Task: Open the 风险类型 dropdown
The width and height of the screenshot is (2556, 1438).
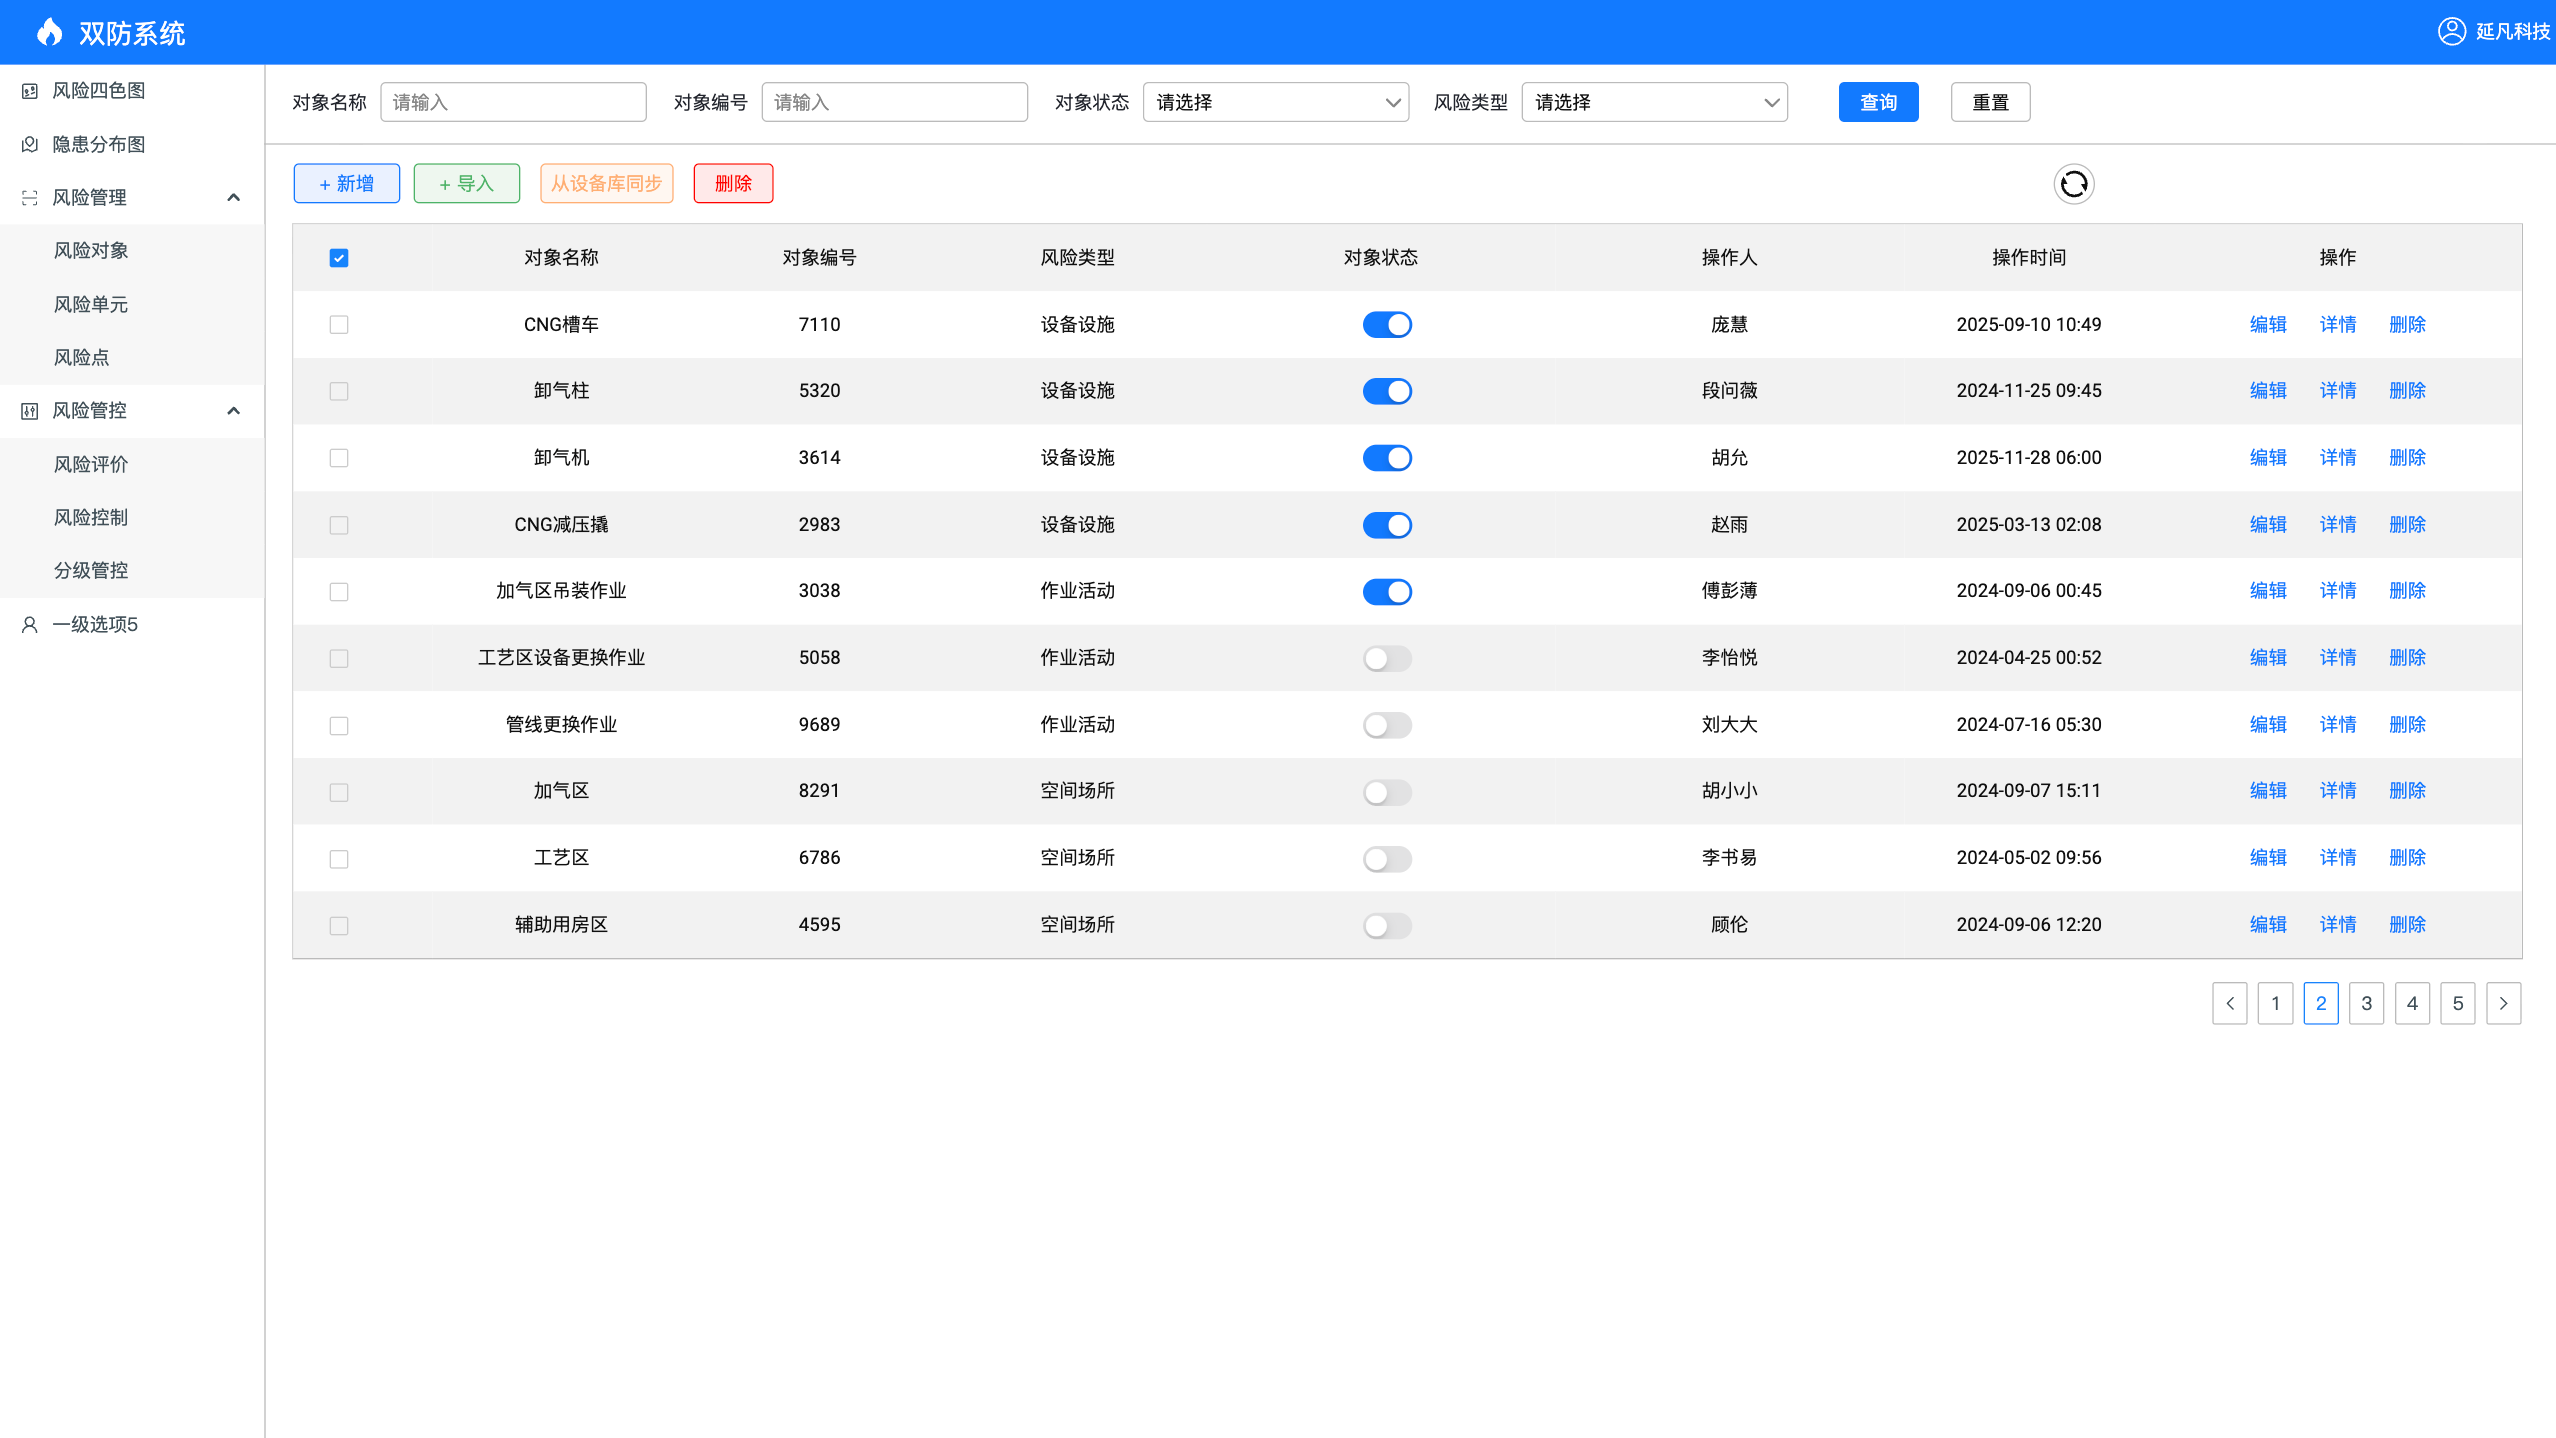Action: (1654, 102)
